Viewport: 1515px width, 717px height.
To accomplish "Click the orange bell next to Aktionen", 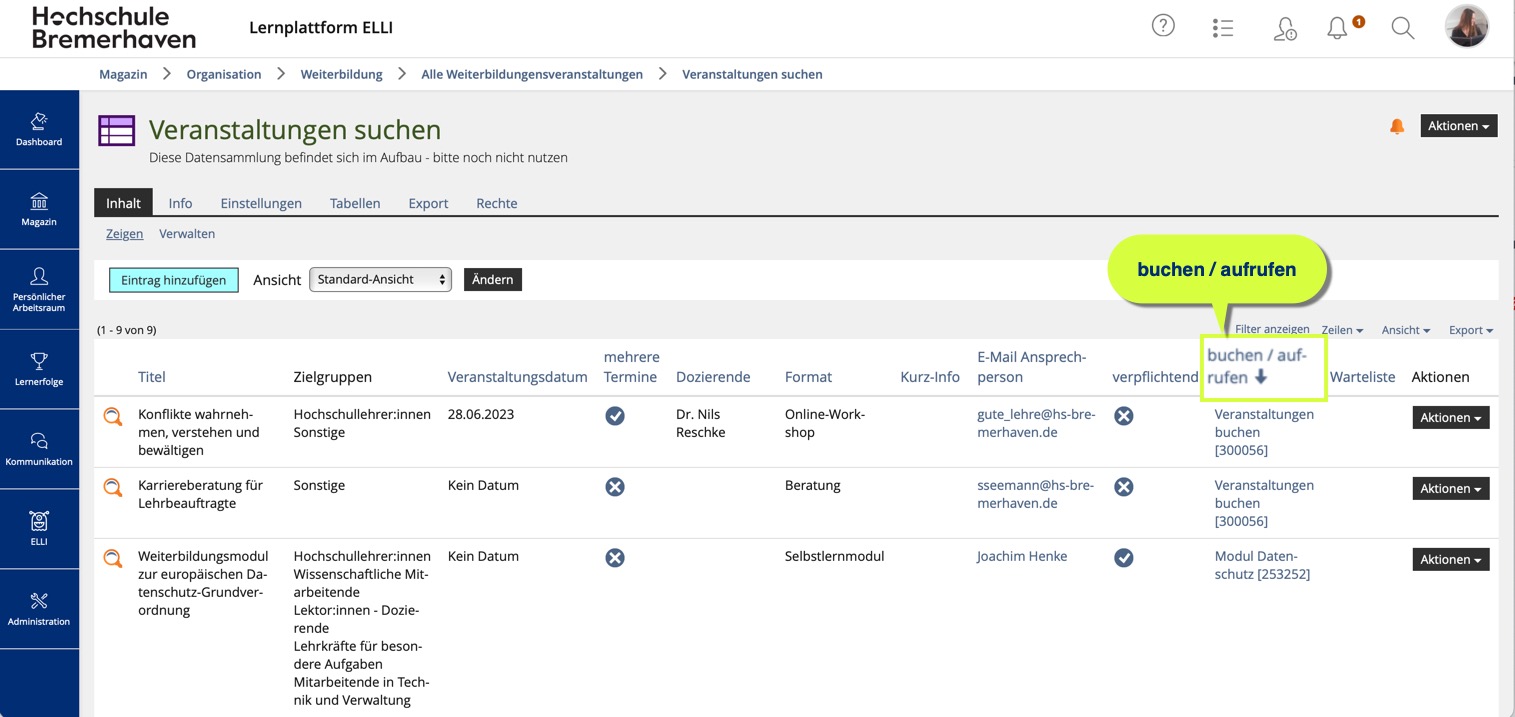I will [1397, 127].
